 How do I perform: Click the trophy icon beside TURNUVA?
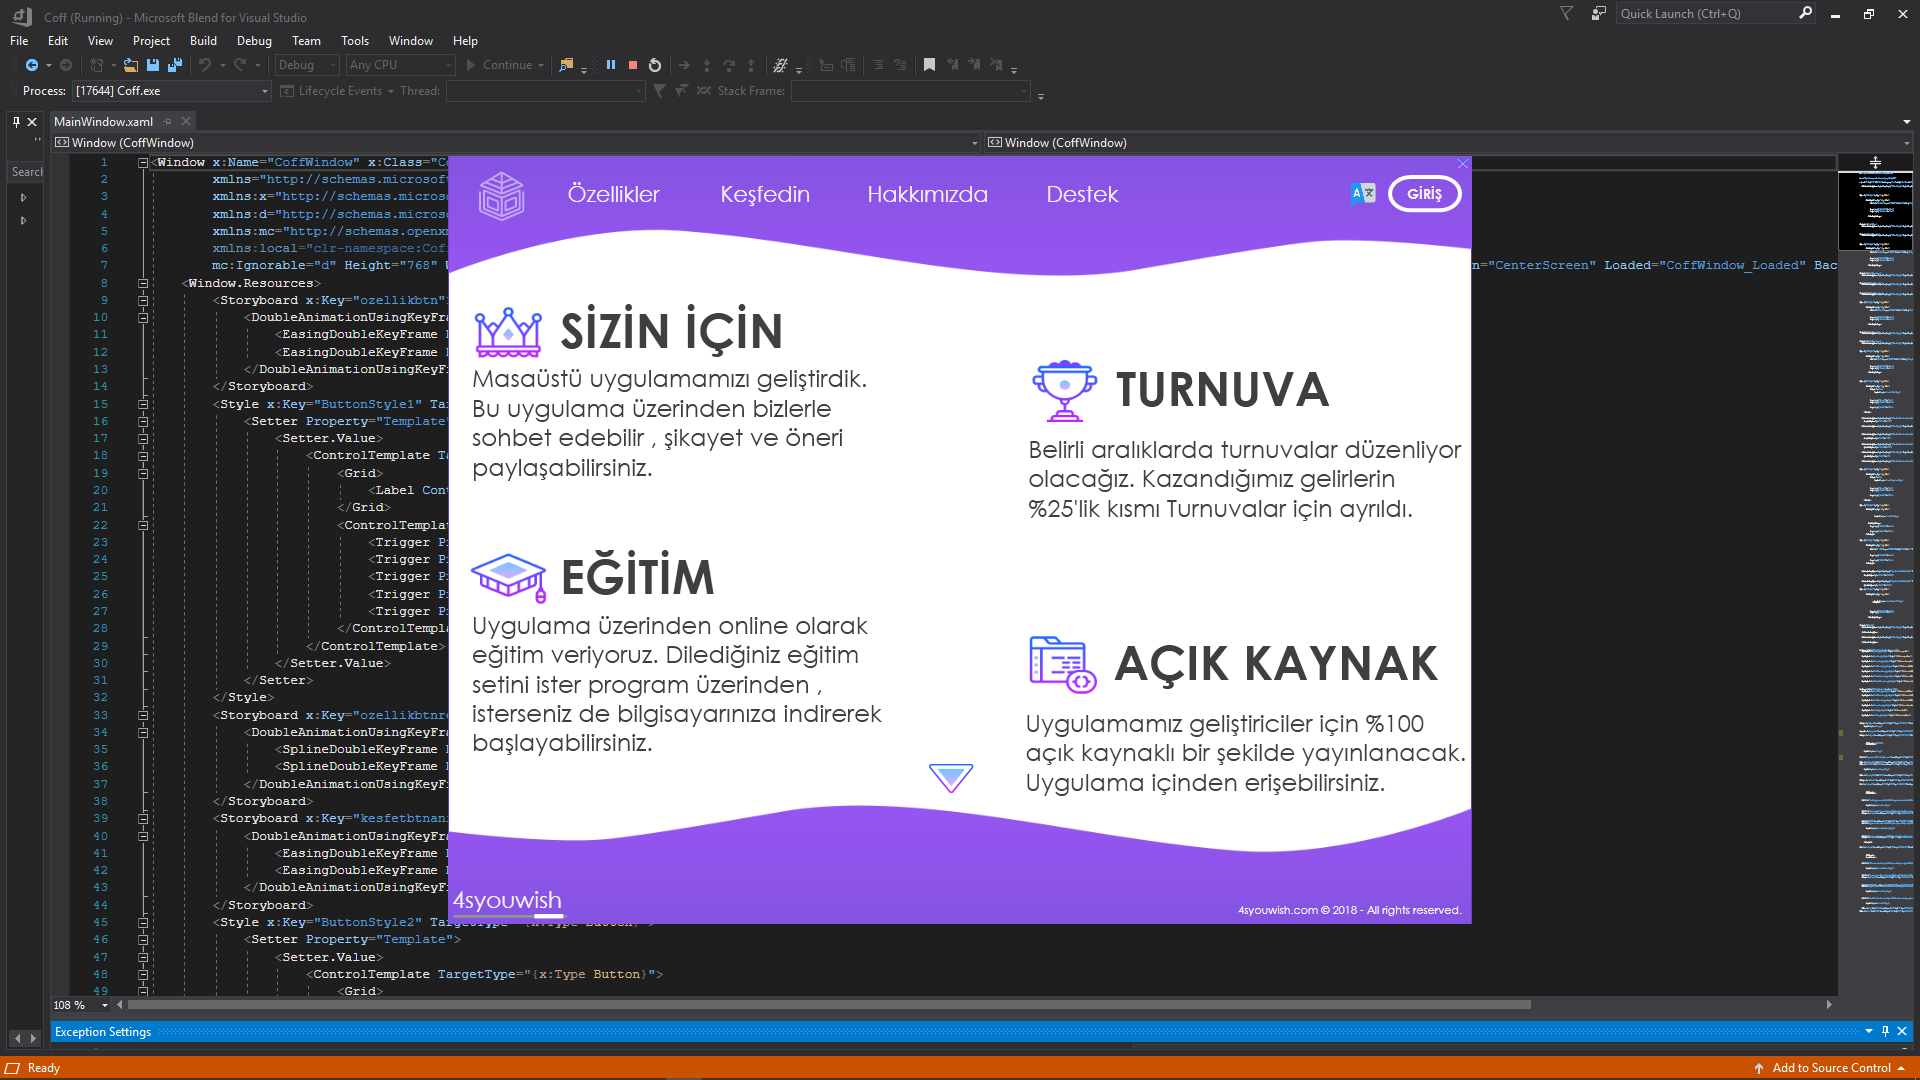1064,391
